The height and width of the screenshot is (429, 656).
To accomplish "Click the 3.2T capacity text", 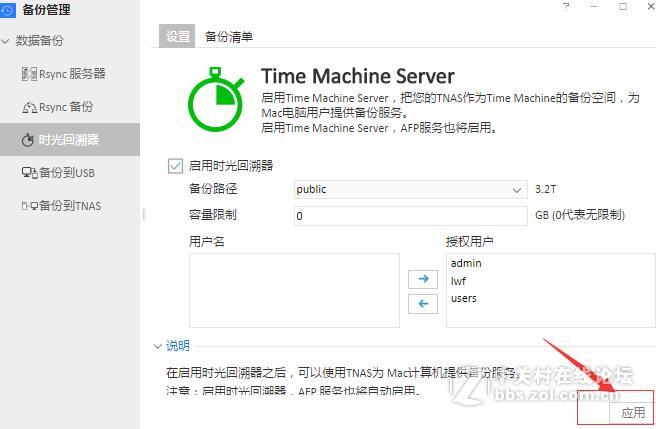I will pos(546,190).
